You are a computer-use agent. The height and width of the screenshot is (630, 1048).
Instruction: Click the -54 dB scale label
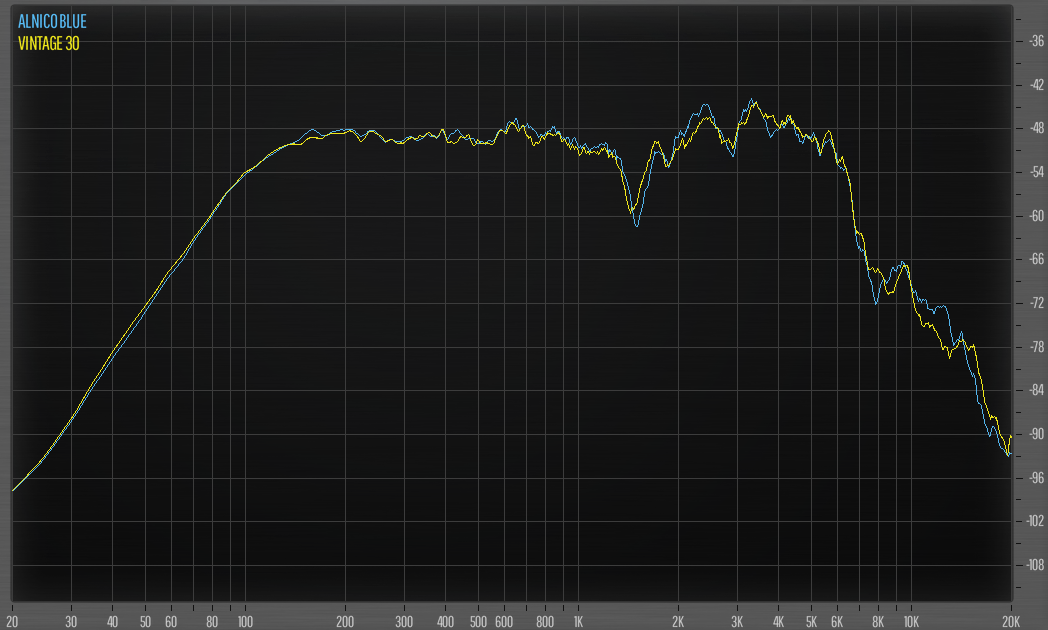coord(1036,172)
